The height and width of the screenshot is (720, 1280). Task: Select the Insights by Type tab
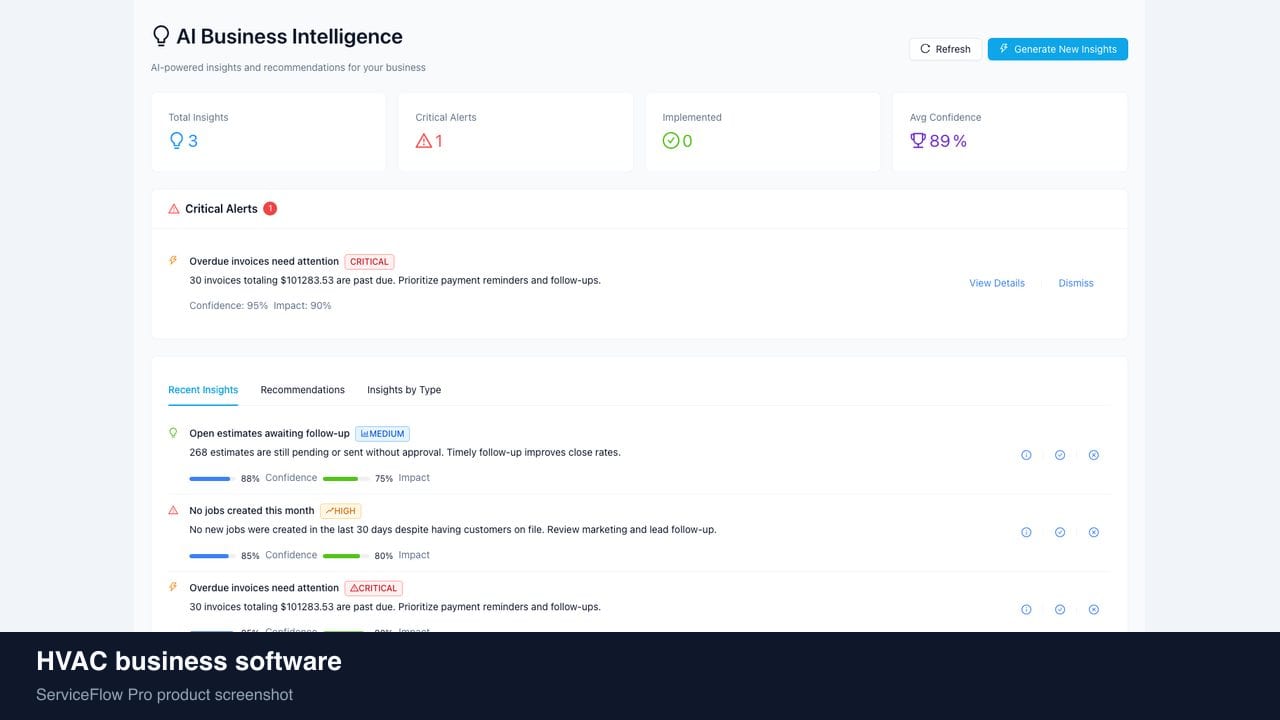404,390
